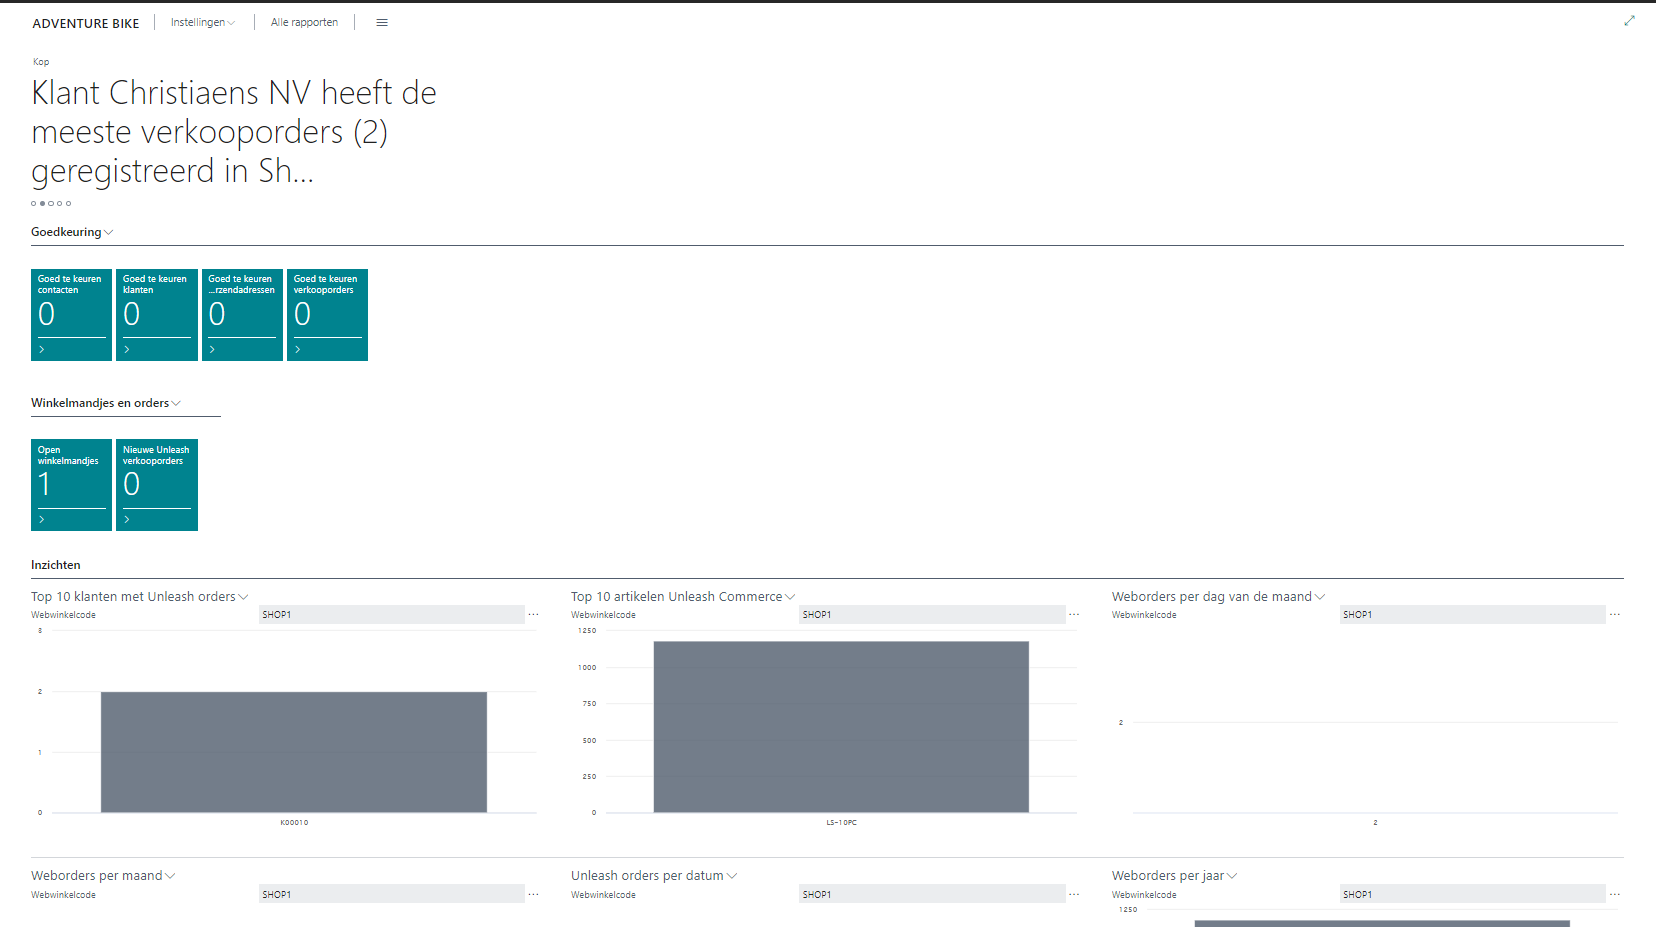Select the third headline pagination dot
1656x927 pixels.
[x=51, y=204]
